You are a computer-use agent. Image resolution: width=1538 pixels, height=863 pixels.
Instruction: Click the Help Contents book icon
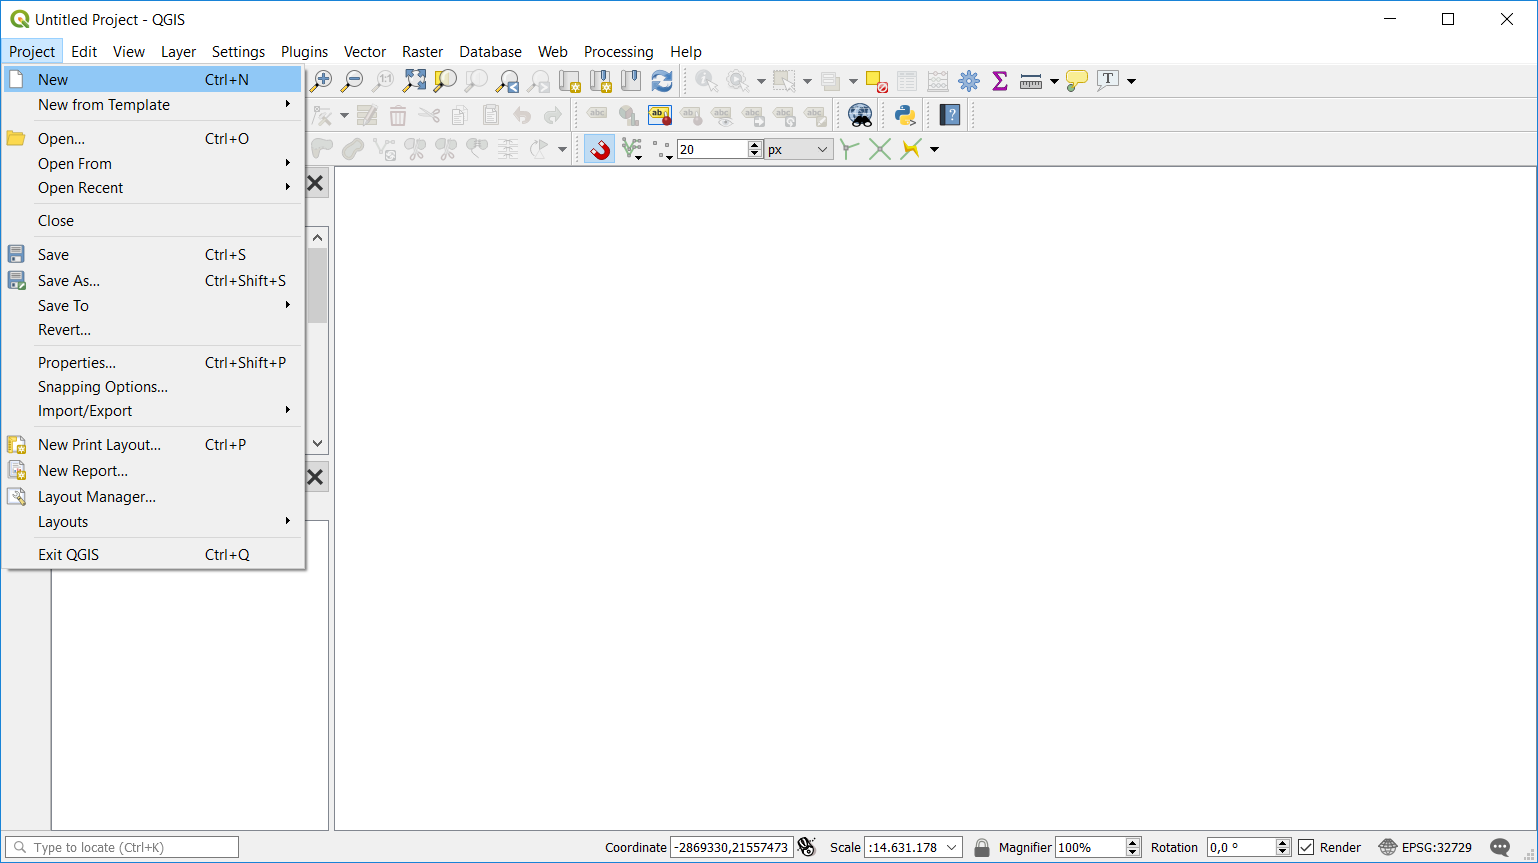pyautogui.click(x=950, y=115)
